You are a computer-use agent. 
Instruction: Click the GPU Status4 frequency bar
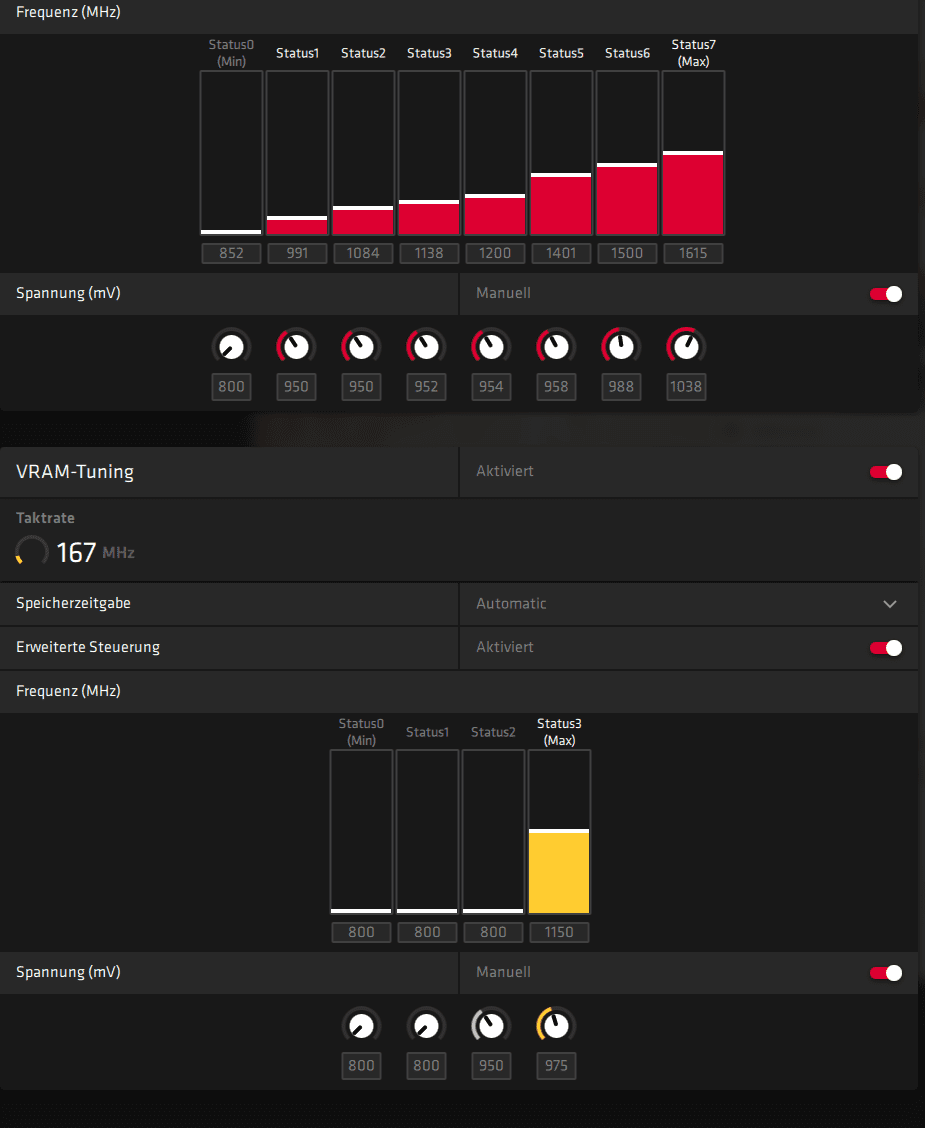pyautogui.click(x=495, y=153)
